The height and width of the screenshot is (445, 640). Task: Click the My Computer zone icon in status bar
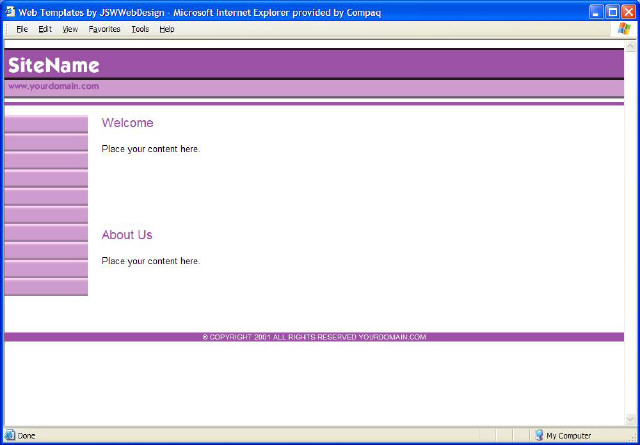tap(539, 436)
